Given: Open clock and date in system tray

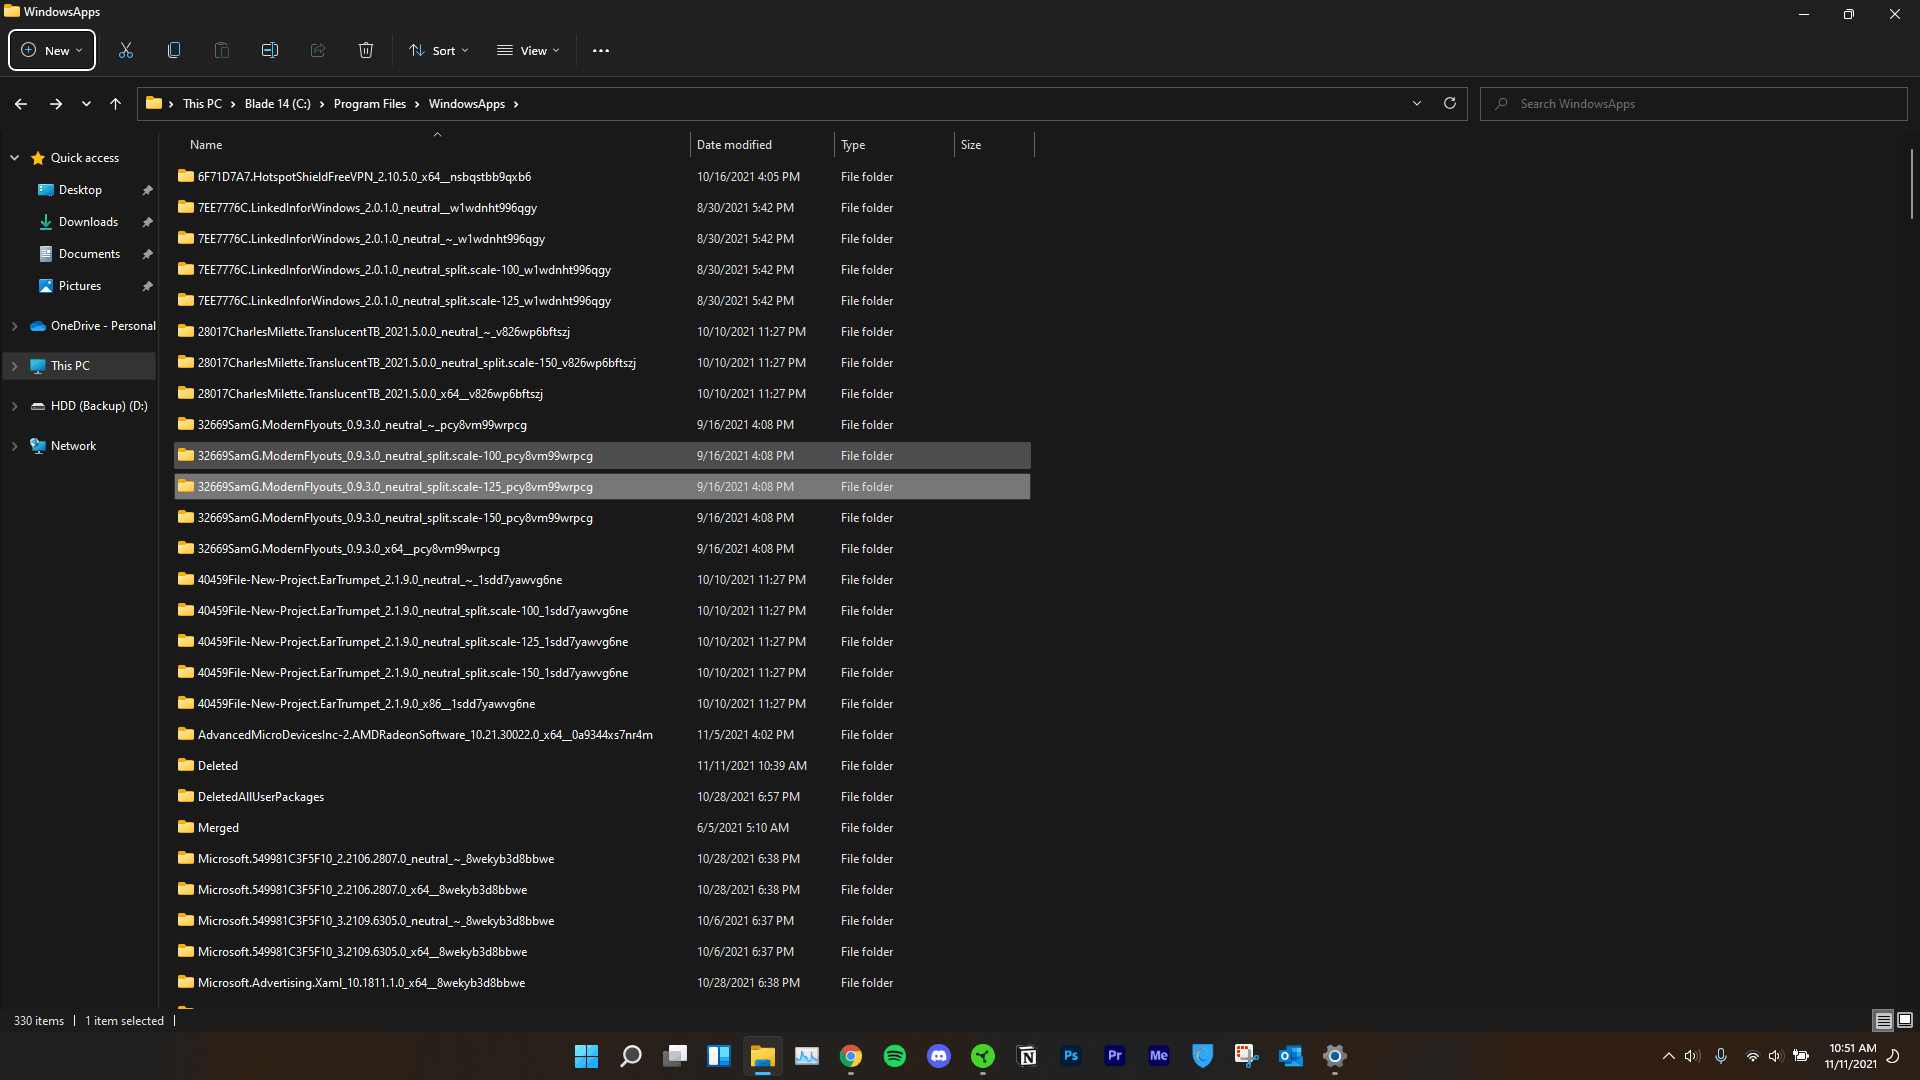Looking at the screenshot, I should click(x=1850, y=1056).
